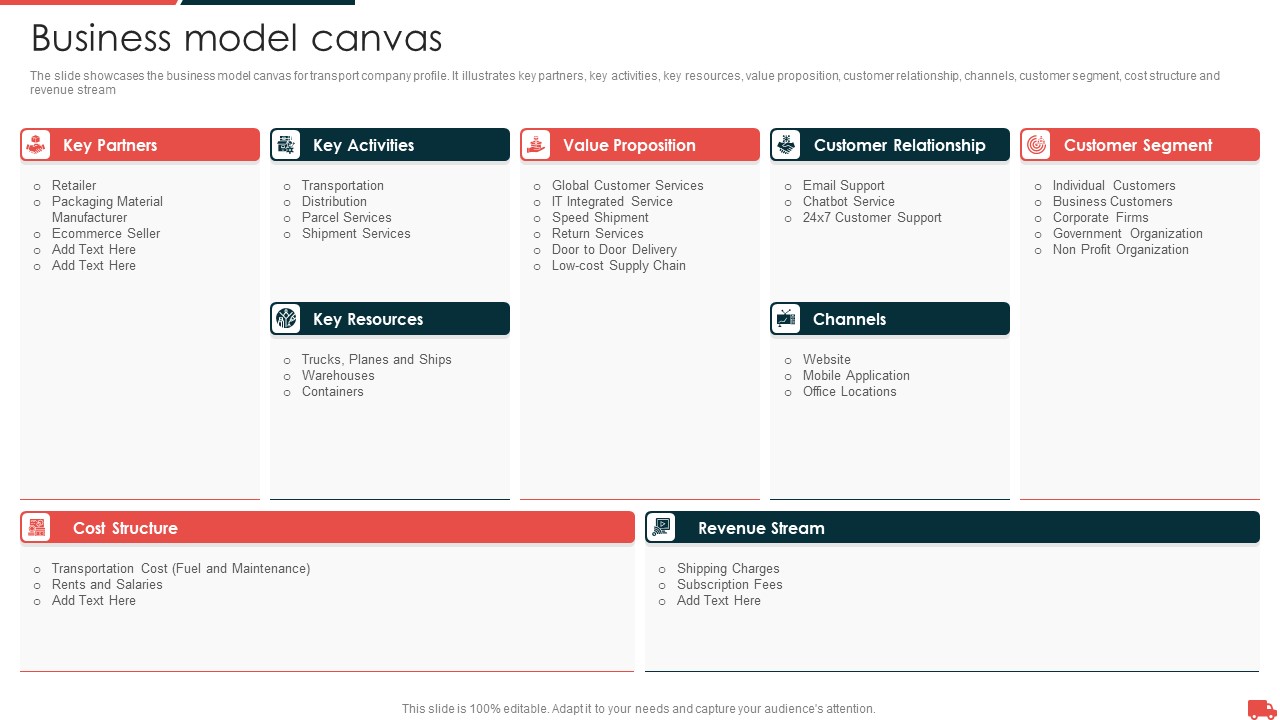
Task: Click the slide description paragraph
Action: pos(625,83)
